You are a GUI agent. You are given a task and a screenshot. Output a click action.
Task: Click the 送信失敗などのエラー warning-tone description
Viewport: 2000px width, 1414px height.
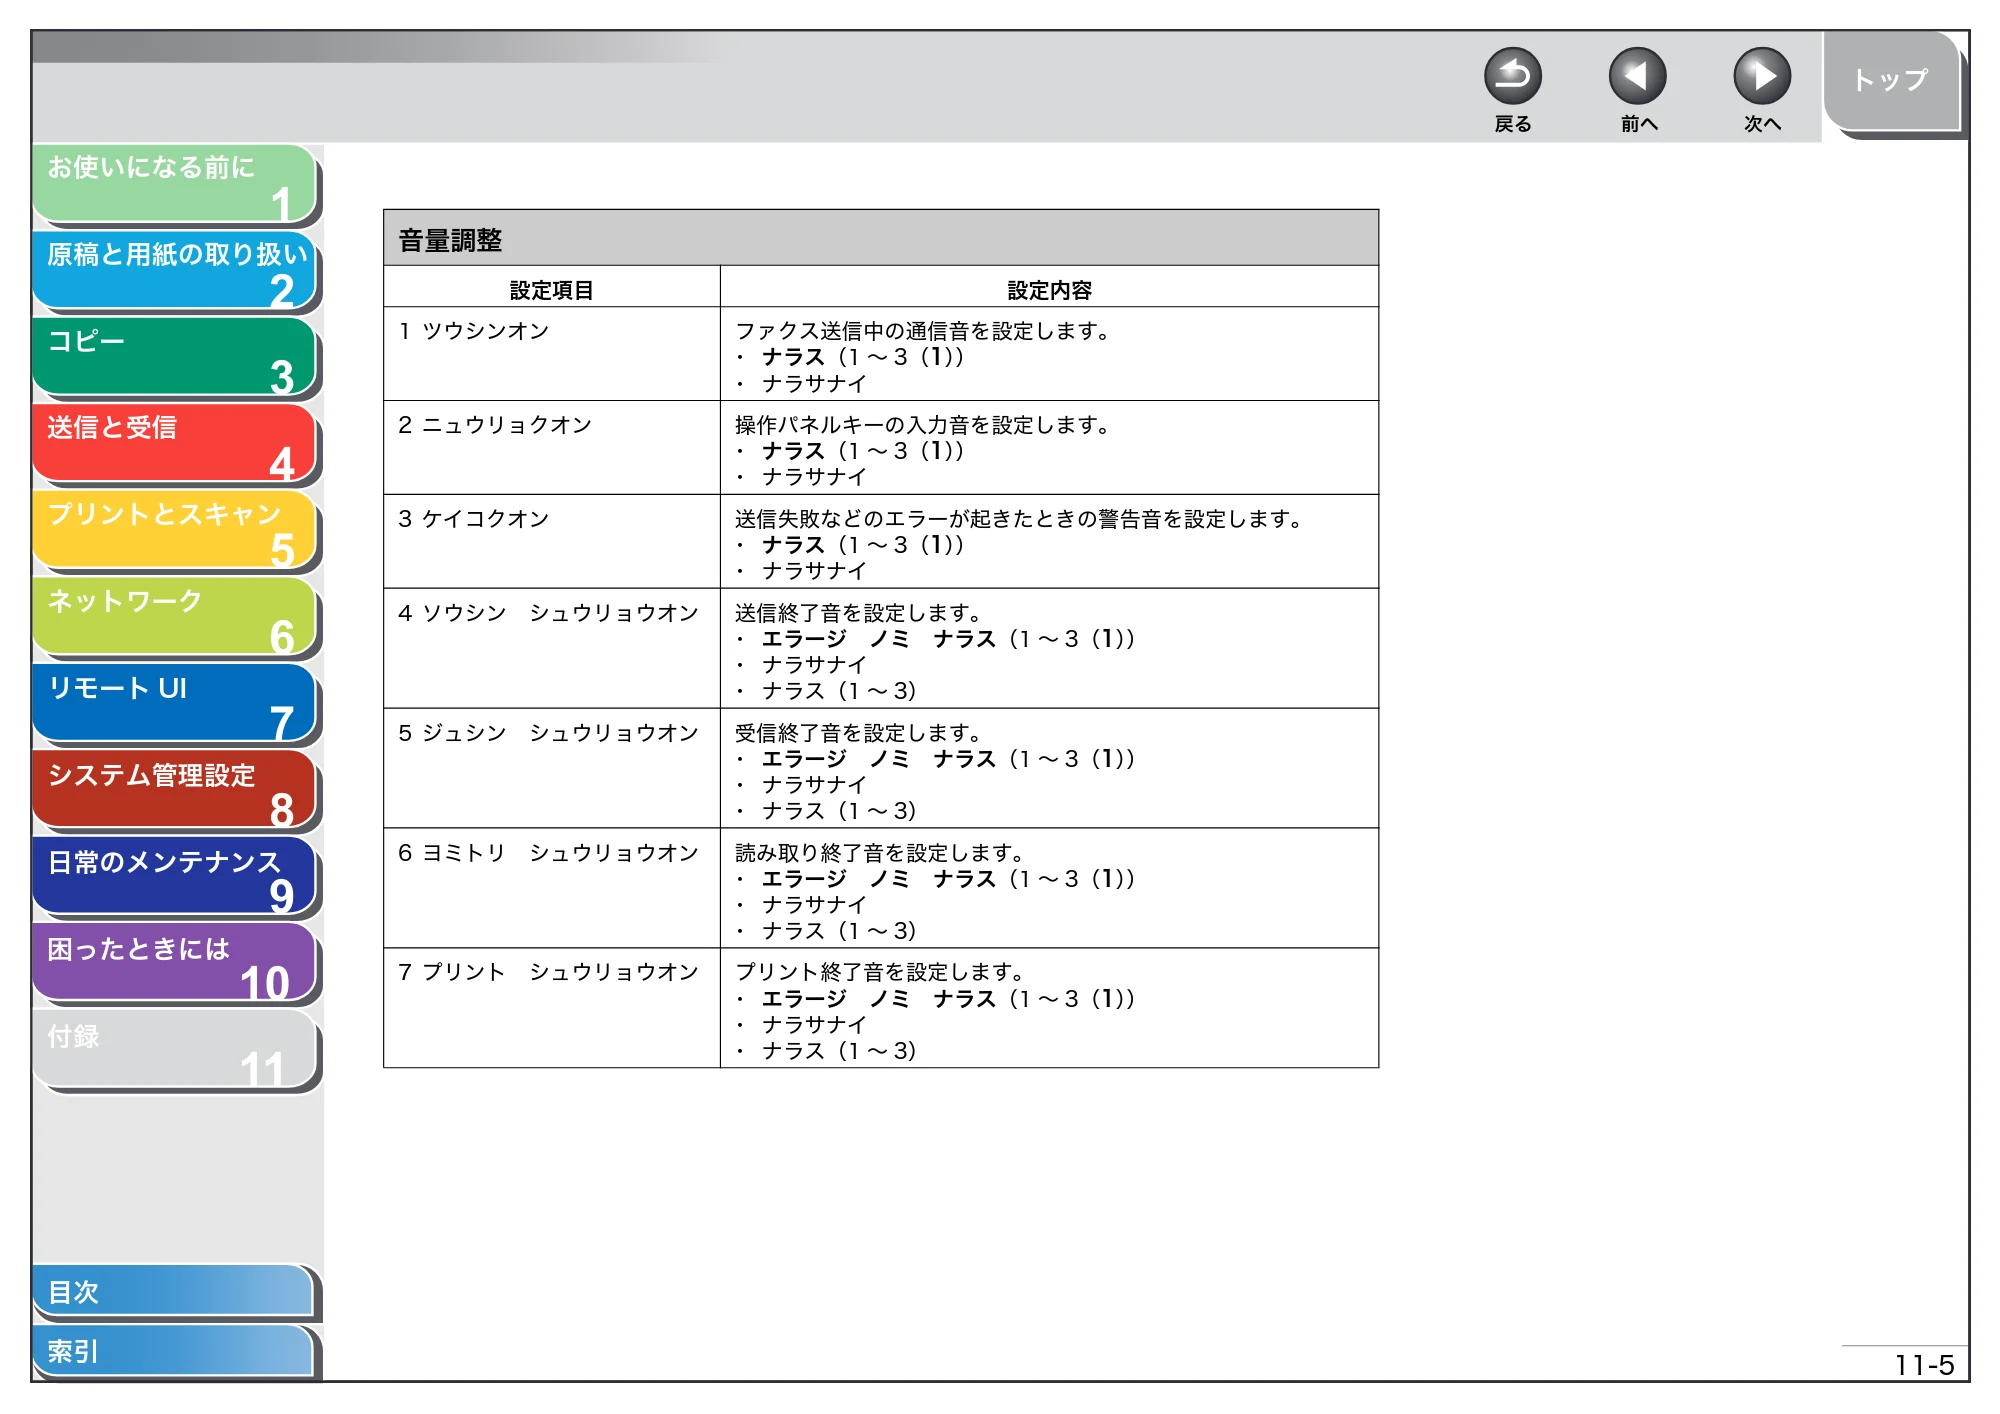pyautogui.click(x=1019, y=519)
